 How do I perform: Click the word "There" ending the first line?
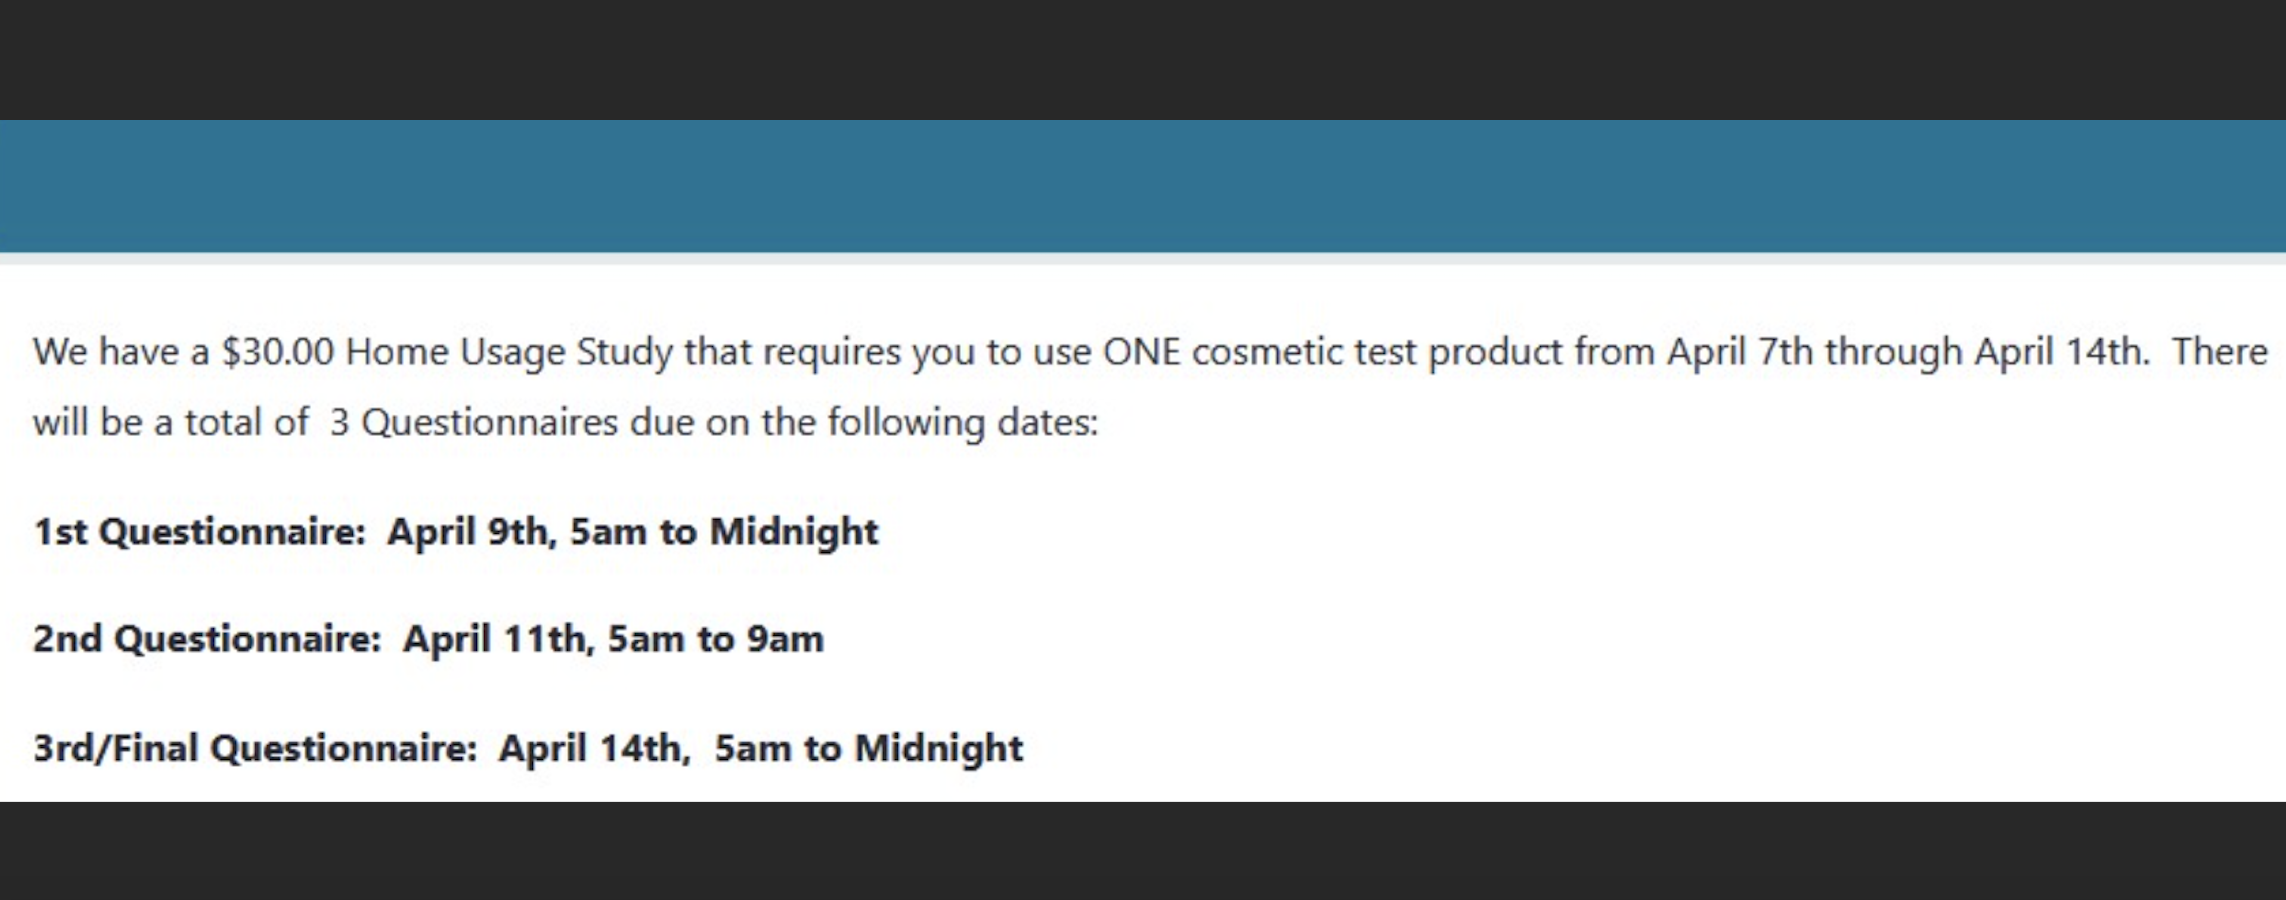(2219, 353)
